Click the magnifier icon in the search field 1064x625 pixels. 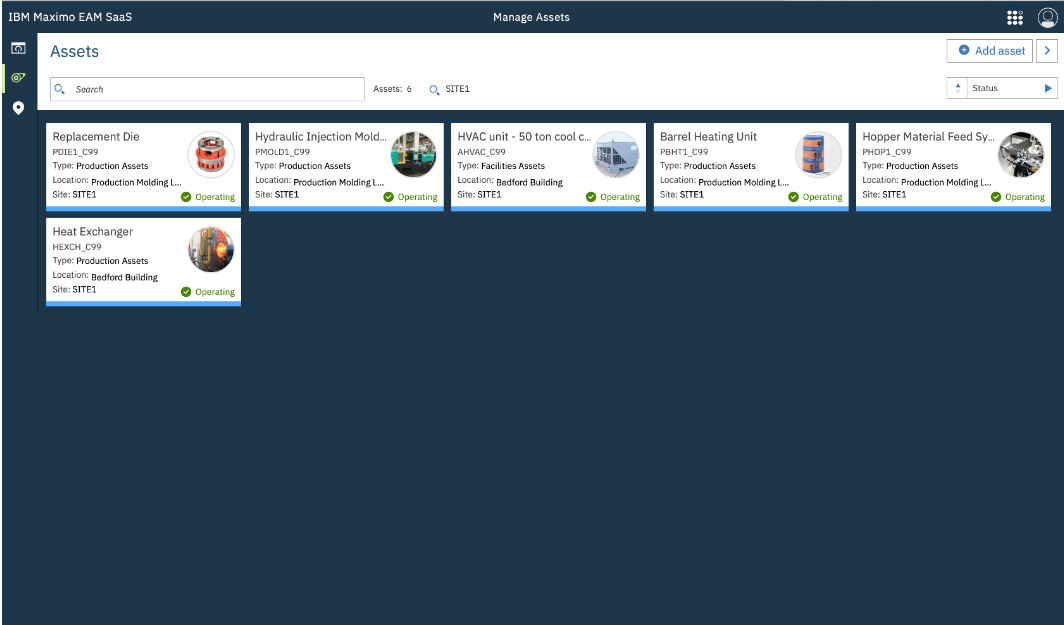(x=60, y=89)
